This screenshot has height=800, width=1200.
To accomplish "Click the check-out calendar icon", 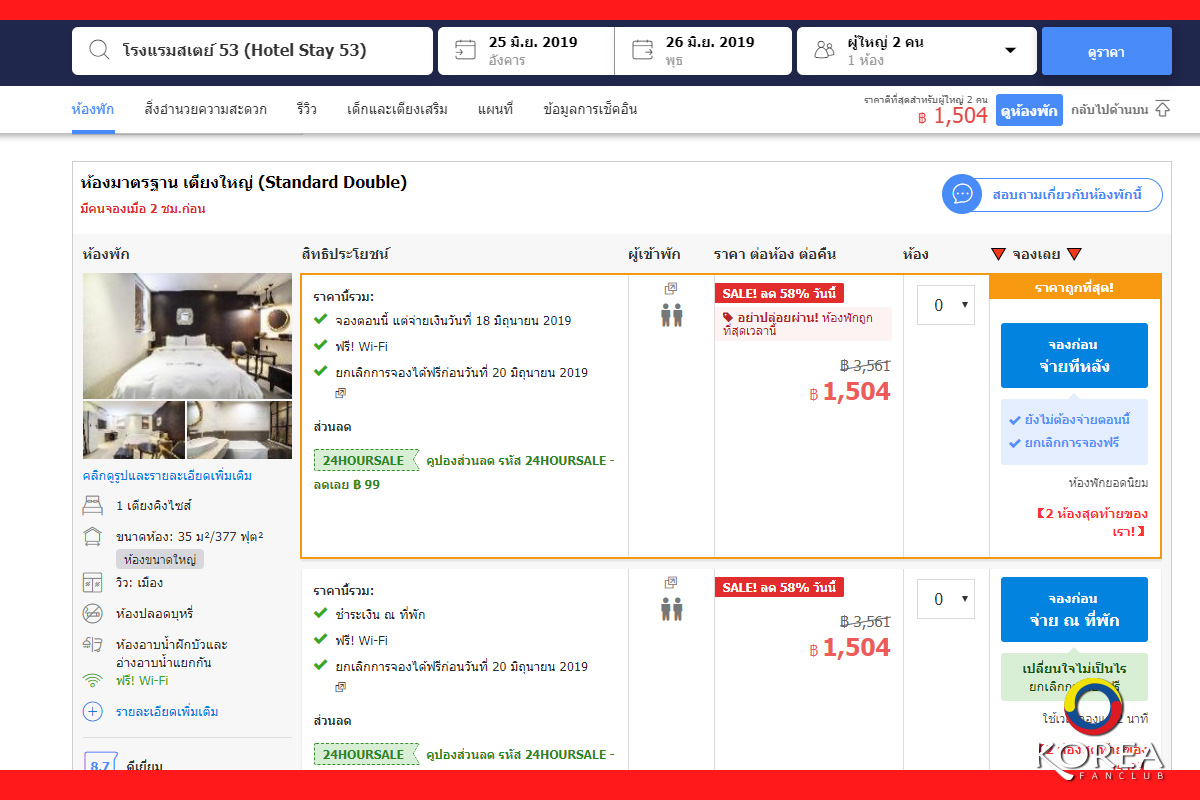I will tap(642, 50).
